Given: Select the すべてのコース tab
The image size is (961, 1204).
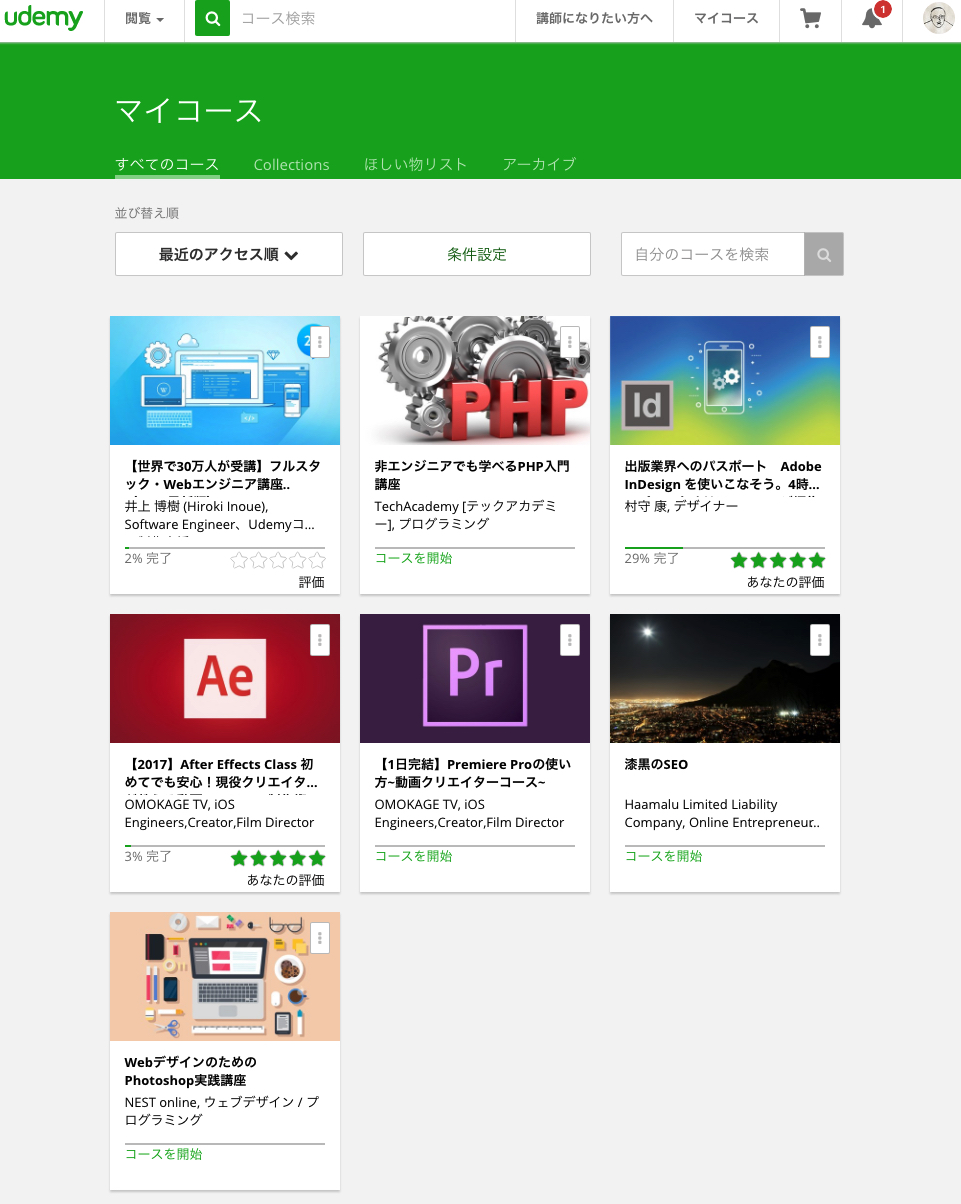Looking at the screenshot, I should pos(167,165).
